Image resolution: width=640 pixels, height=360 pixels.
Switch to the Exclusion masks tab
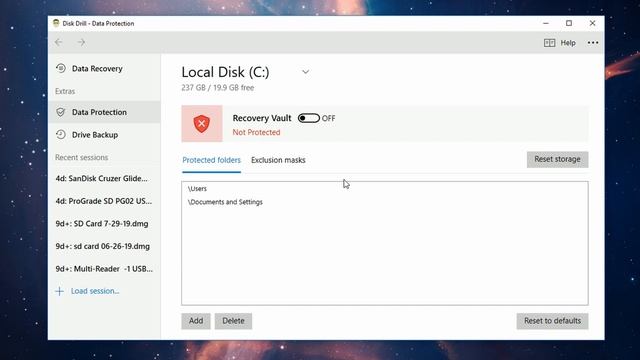click(278, 160)
